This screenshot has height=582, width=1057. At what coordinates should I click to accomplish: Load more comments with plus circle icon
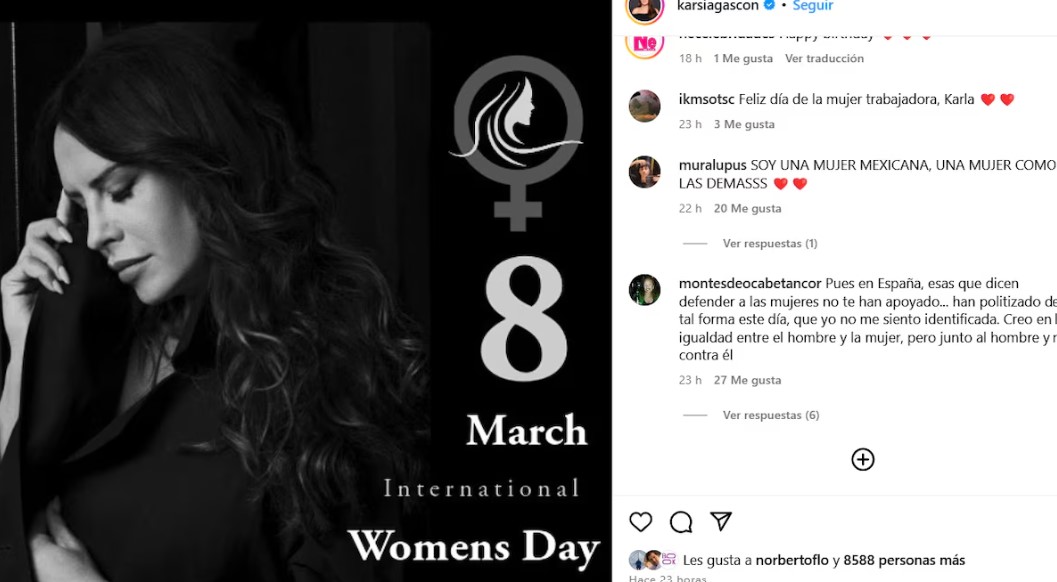tap(863, 460)
